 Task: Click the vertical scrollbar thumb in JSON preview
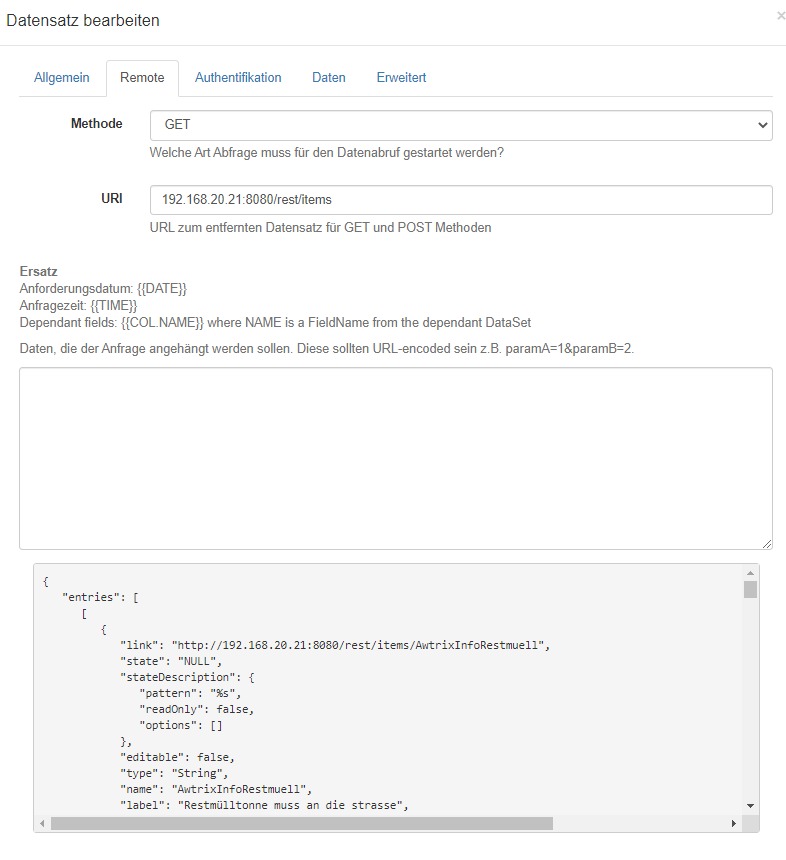750,589
